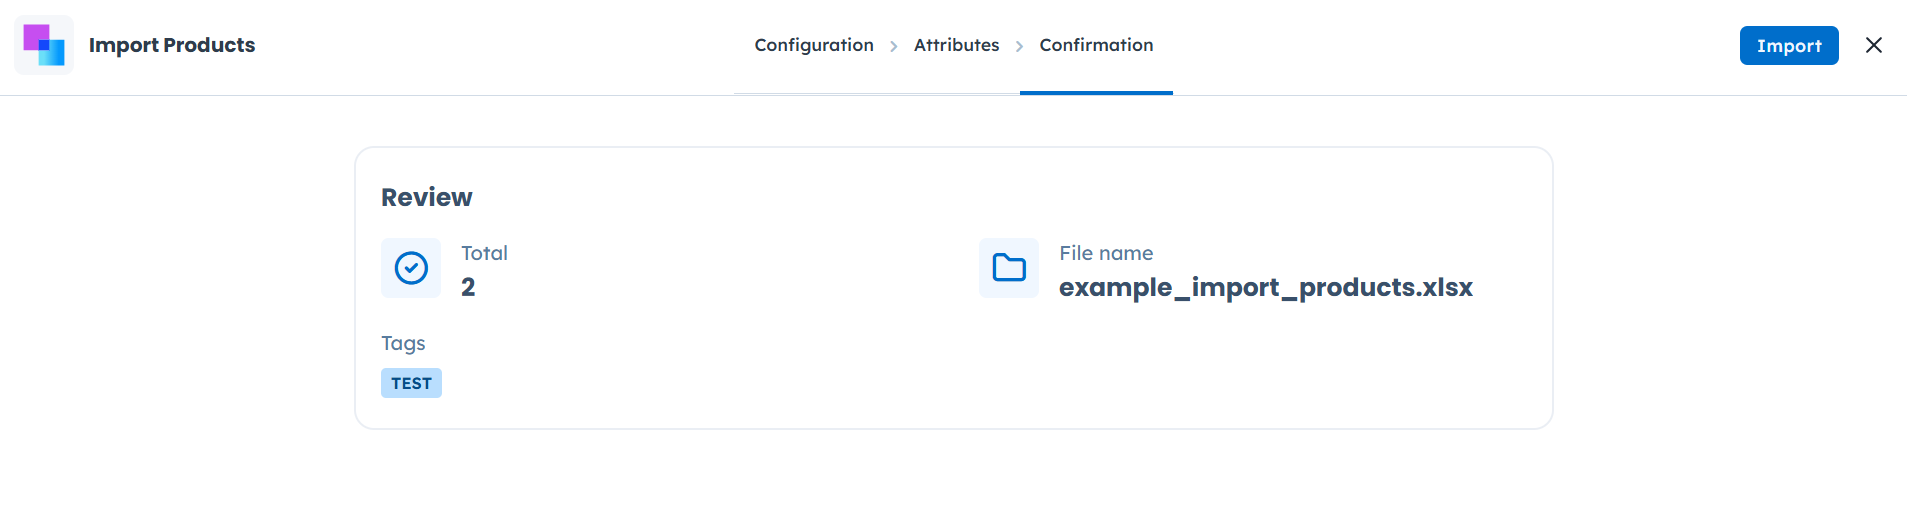The image size is (1907, 511).
Task: Click the folder icon beside File name
Action: click(1009, 268)
